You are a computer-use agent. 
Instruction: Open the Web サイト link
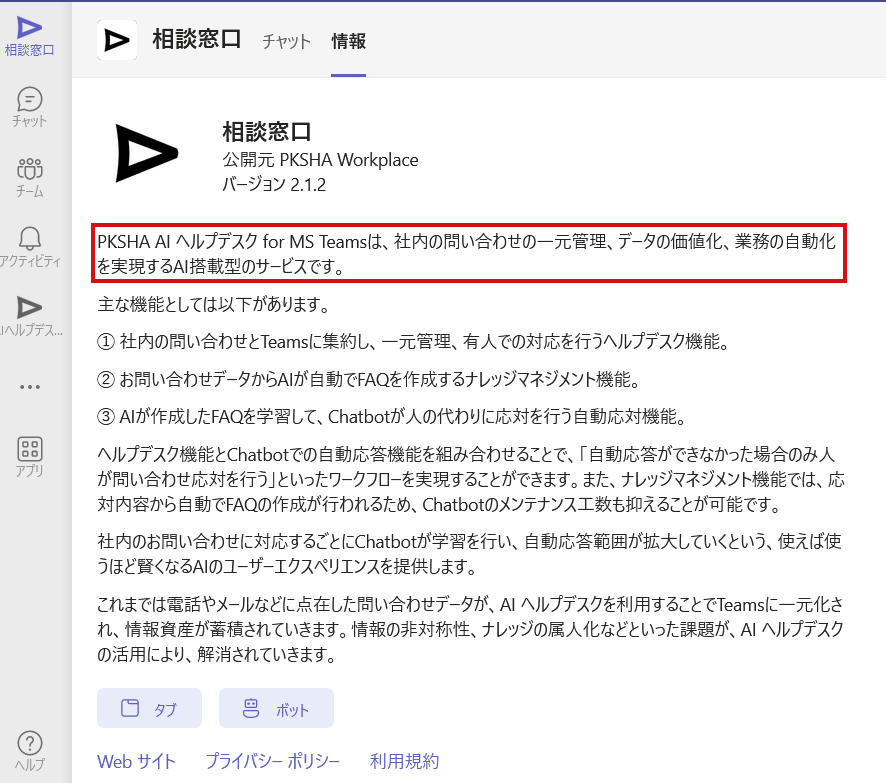click(x=136, y=762)
